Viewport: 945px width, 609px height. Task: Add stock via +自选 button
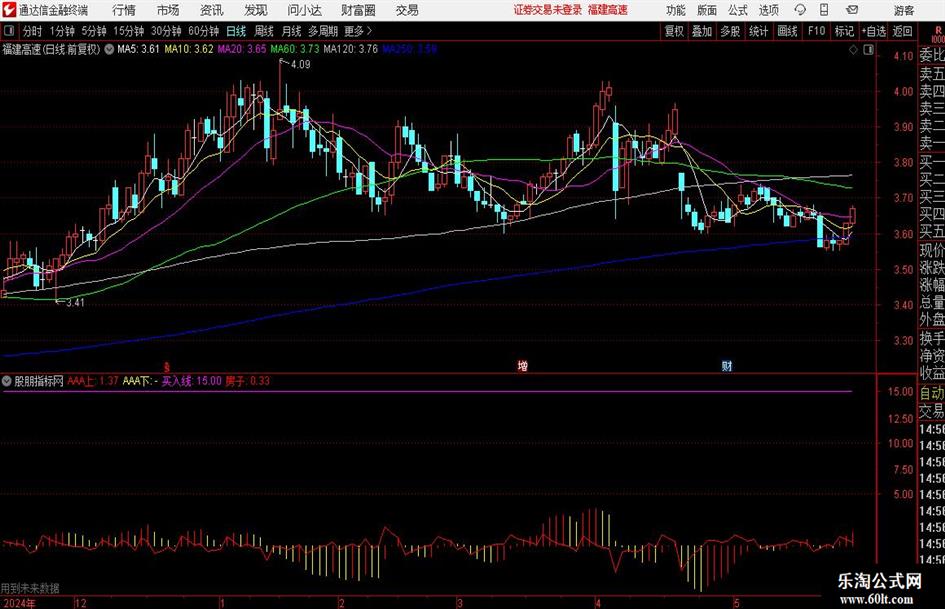pyautogui.click(x=873, y=31)
